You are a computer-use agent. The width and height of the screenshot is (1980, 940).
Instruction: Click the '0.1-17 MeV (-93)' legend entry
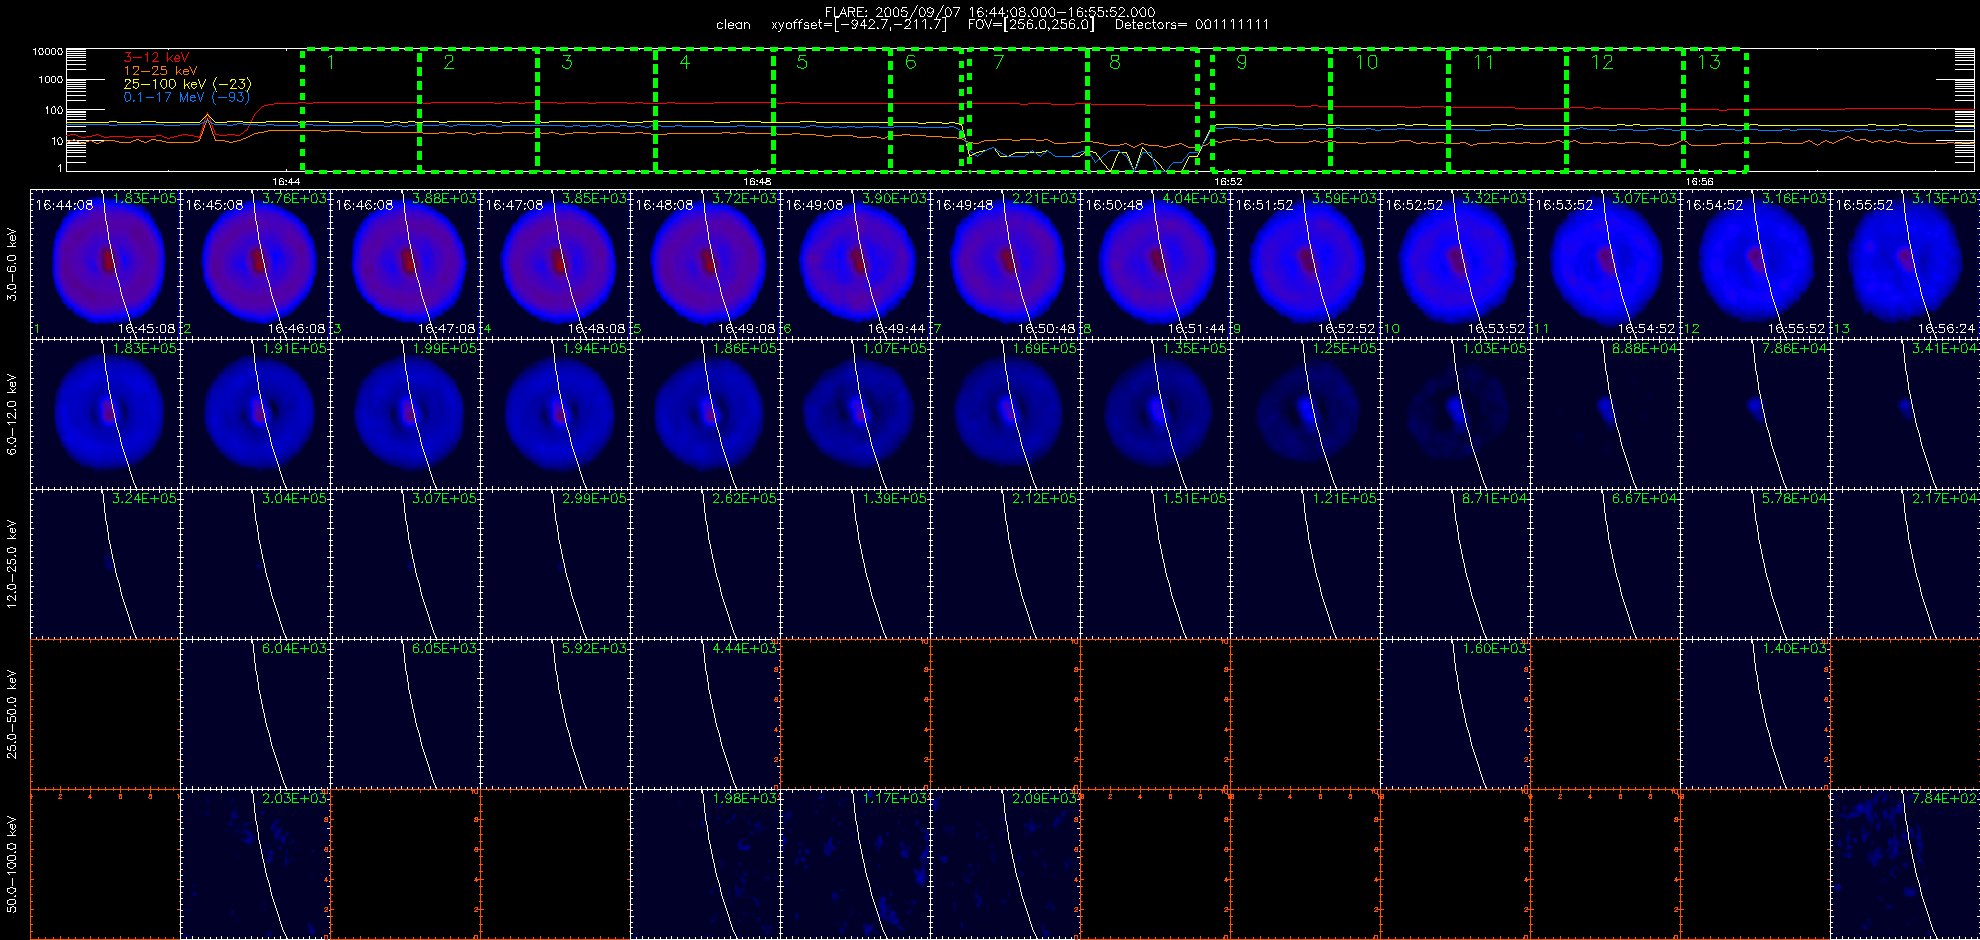pos(186,97)
